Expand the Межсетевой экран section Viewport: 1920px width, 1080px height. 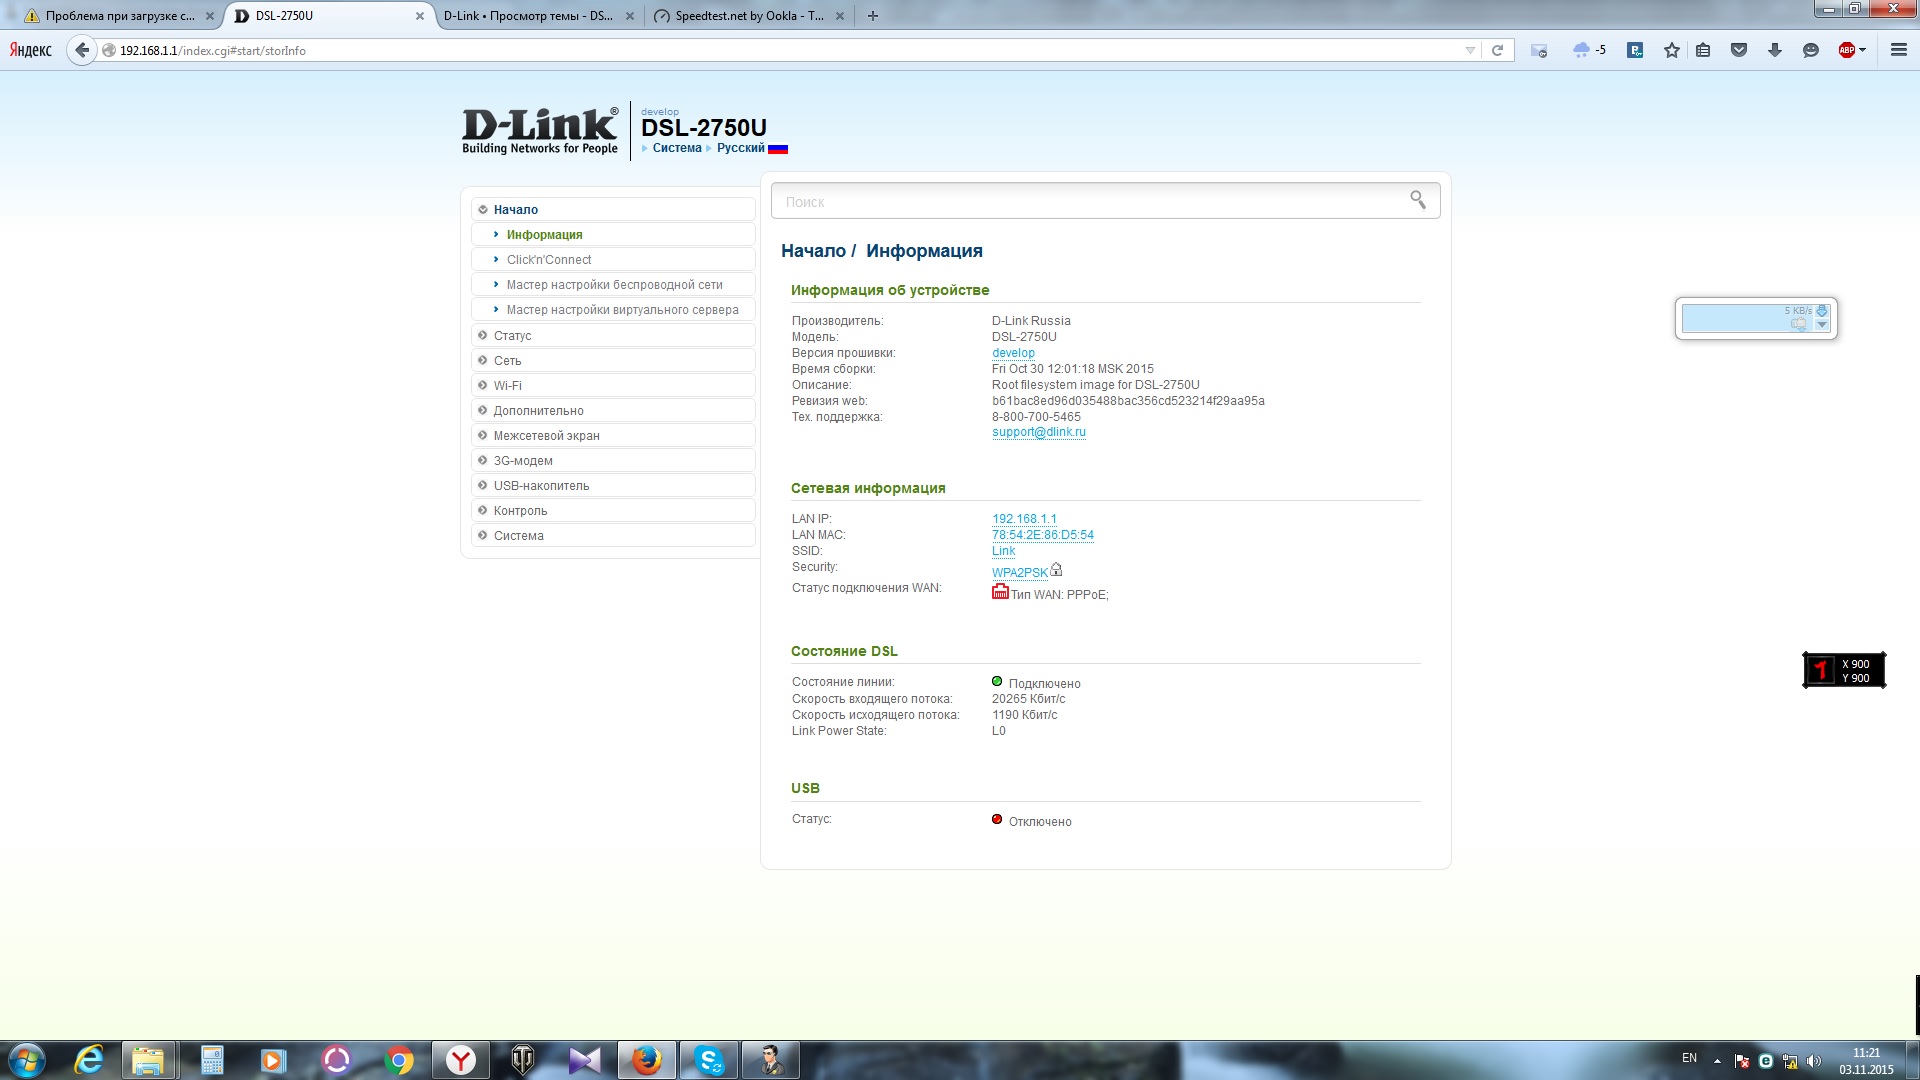pyautogui.click(x=546, y=436)
